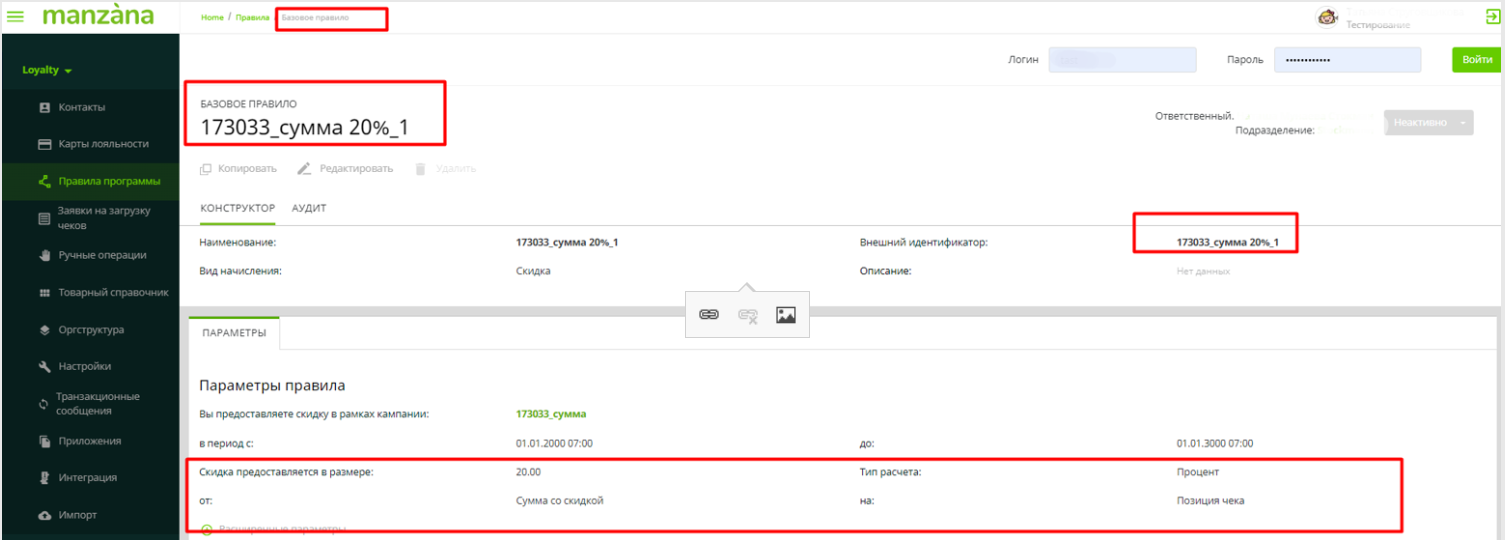
Task: Open the Неактивно status dropdown
Action: (x=1429, y=122)
